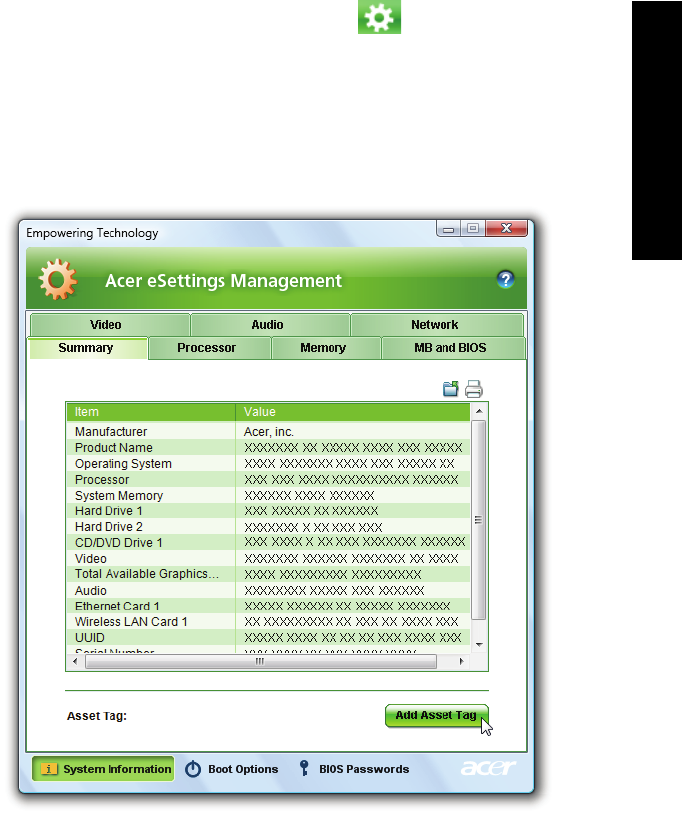
Task: Click the vertical scrollbar down arrow
Action: [479, 645]
